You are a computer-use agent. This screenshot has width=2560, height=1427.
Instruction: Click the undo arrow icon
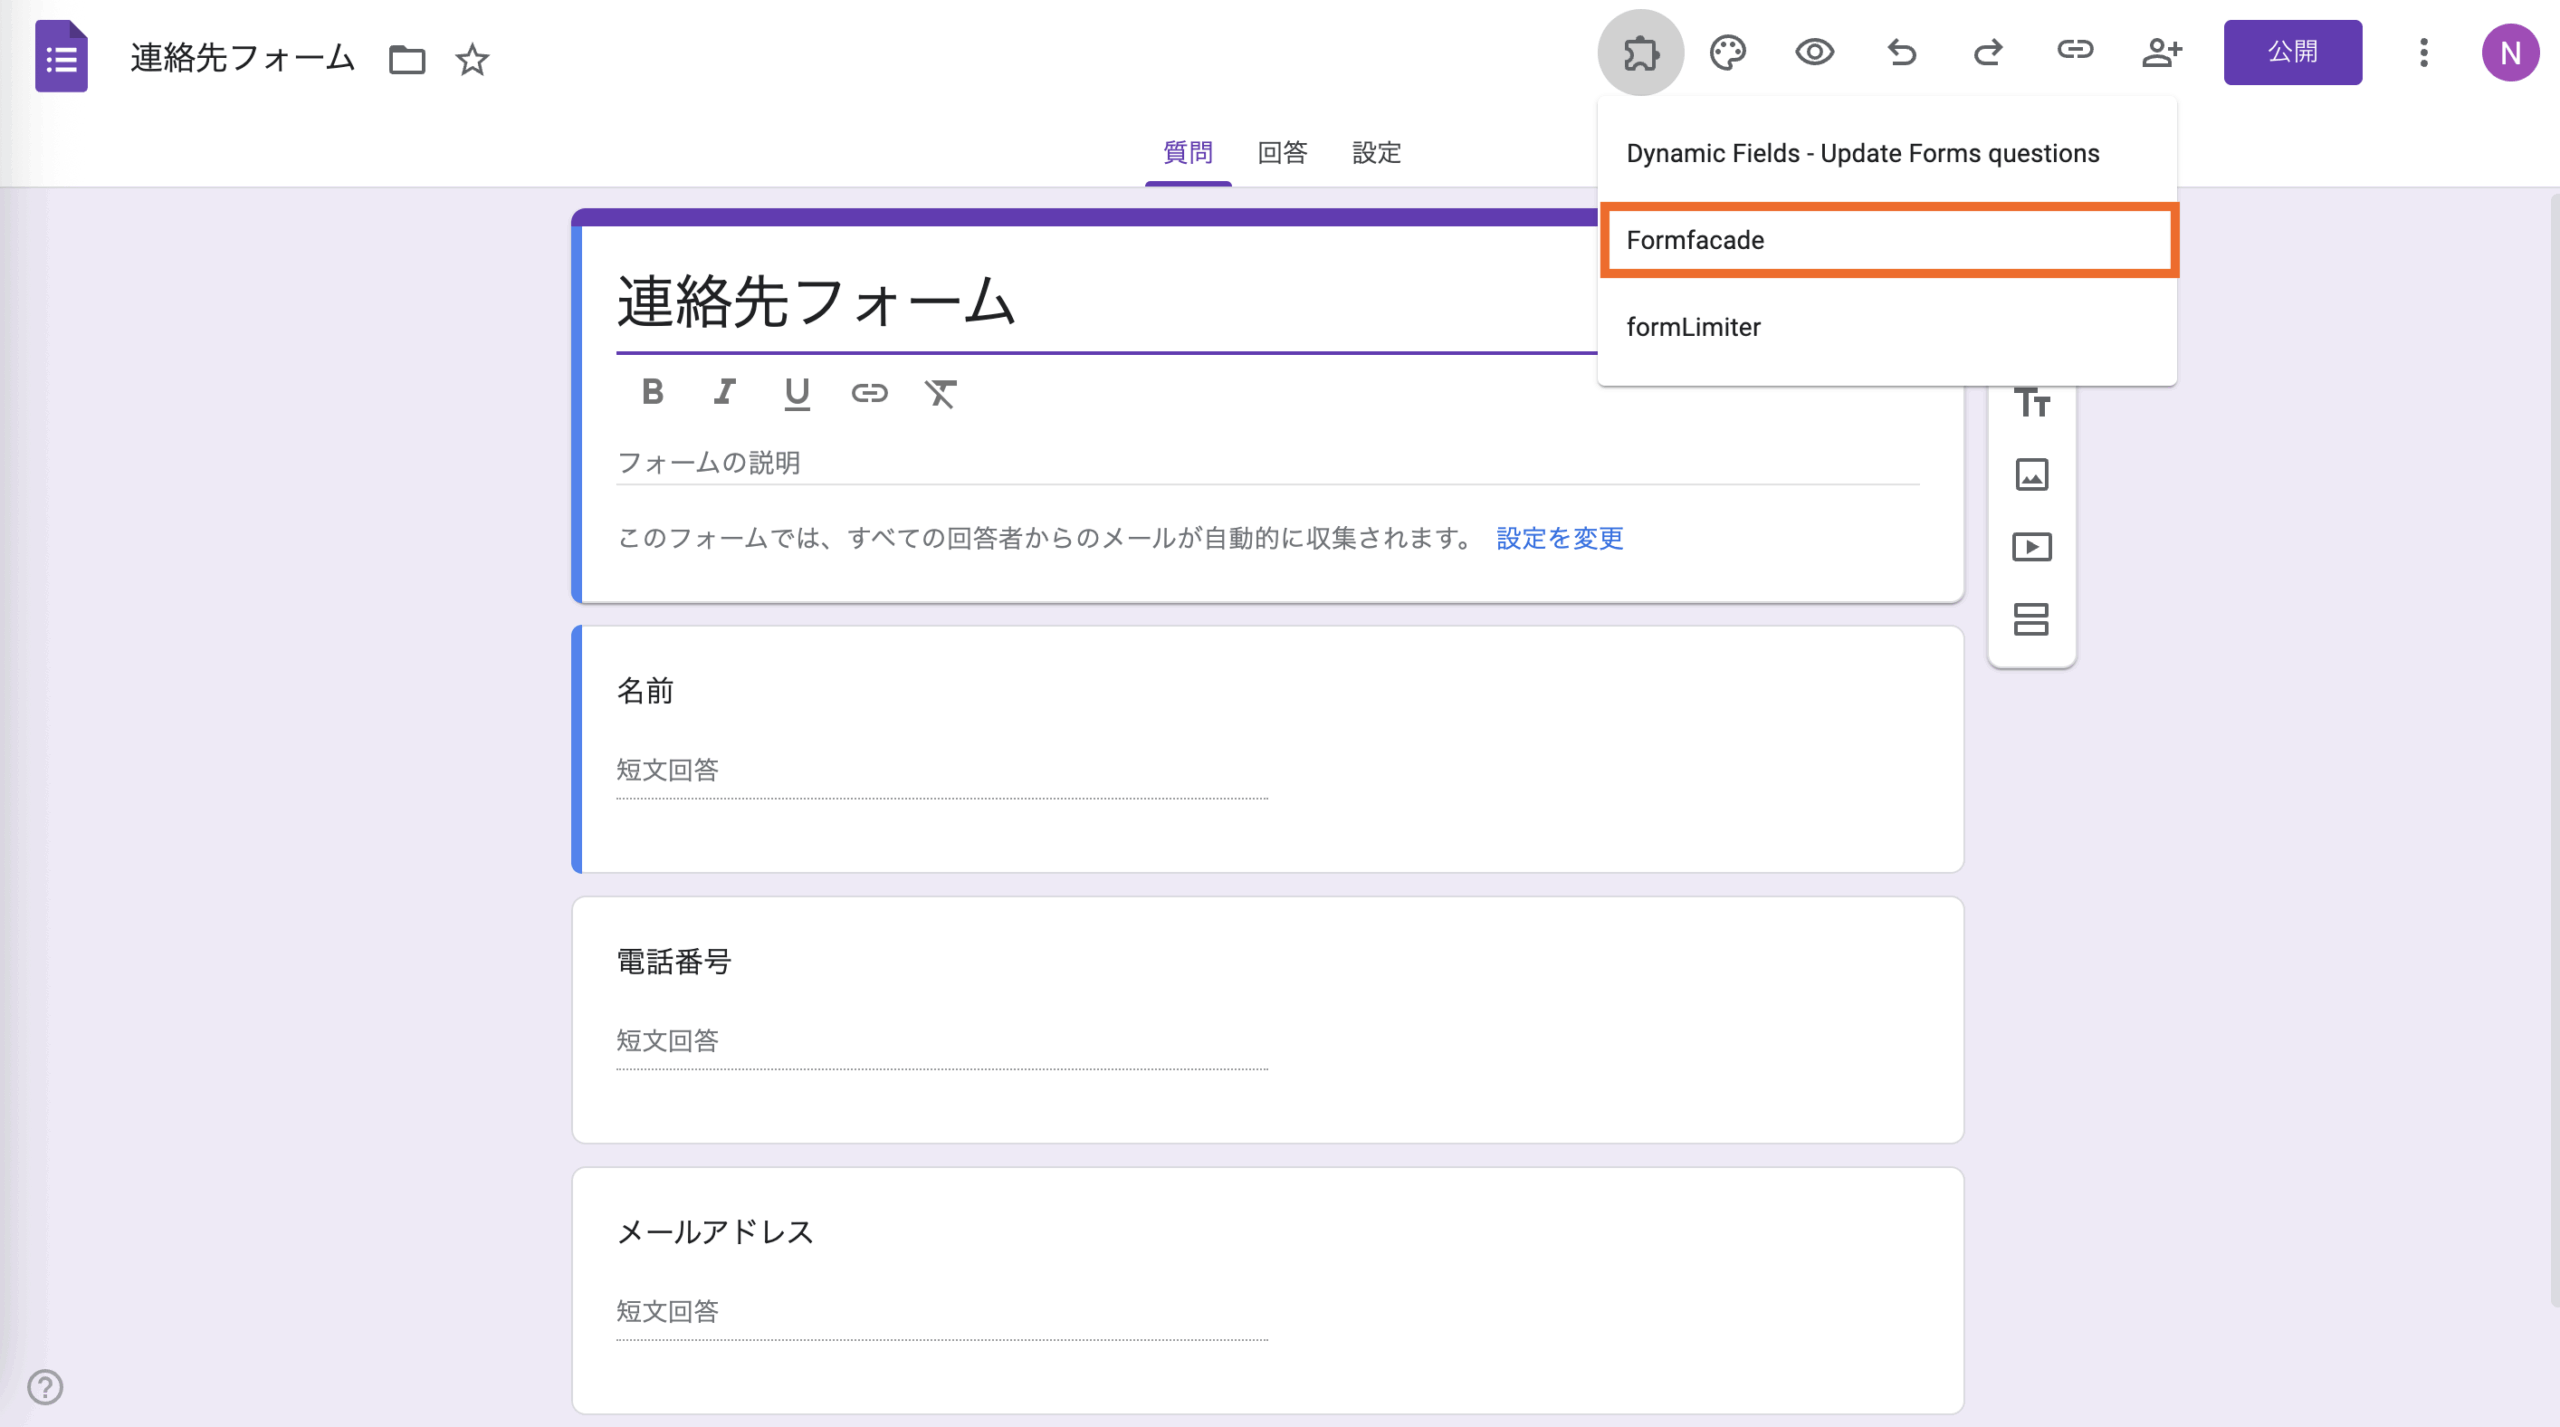click(x=1902, y=53)
